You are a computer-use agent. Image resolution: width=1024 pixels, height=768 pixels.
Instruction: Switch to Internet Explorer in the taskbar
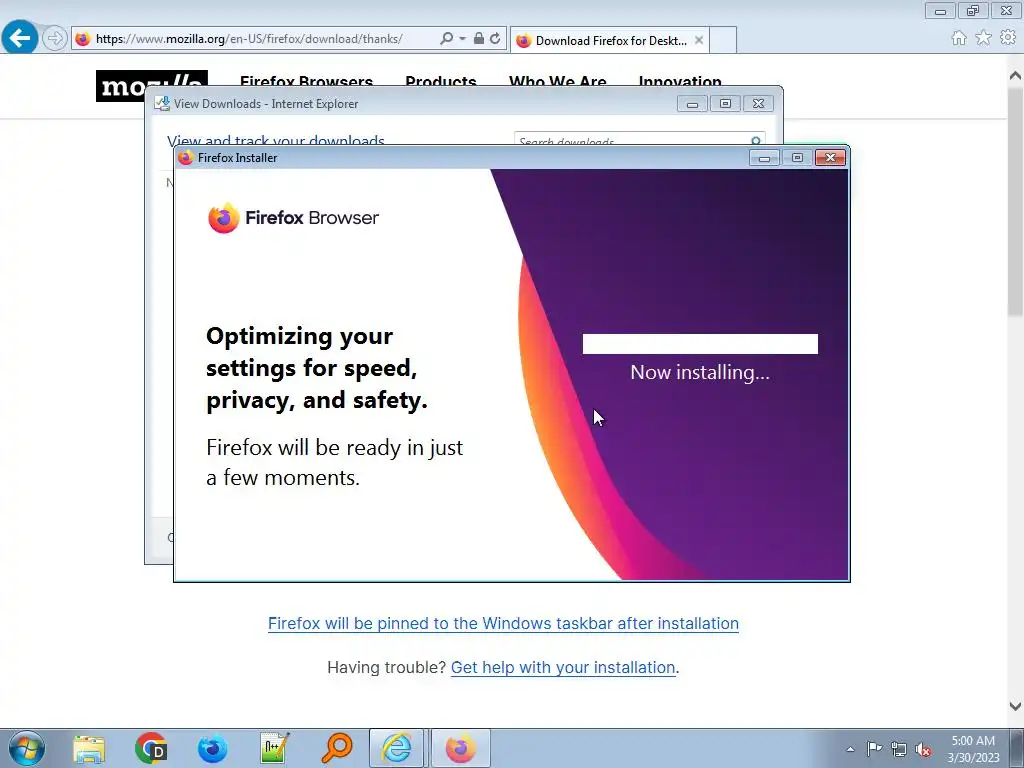396,748
